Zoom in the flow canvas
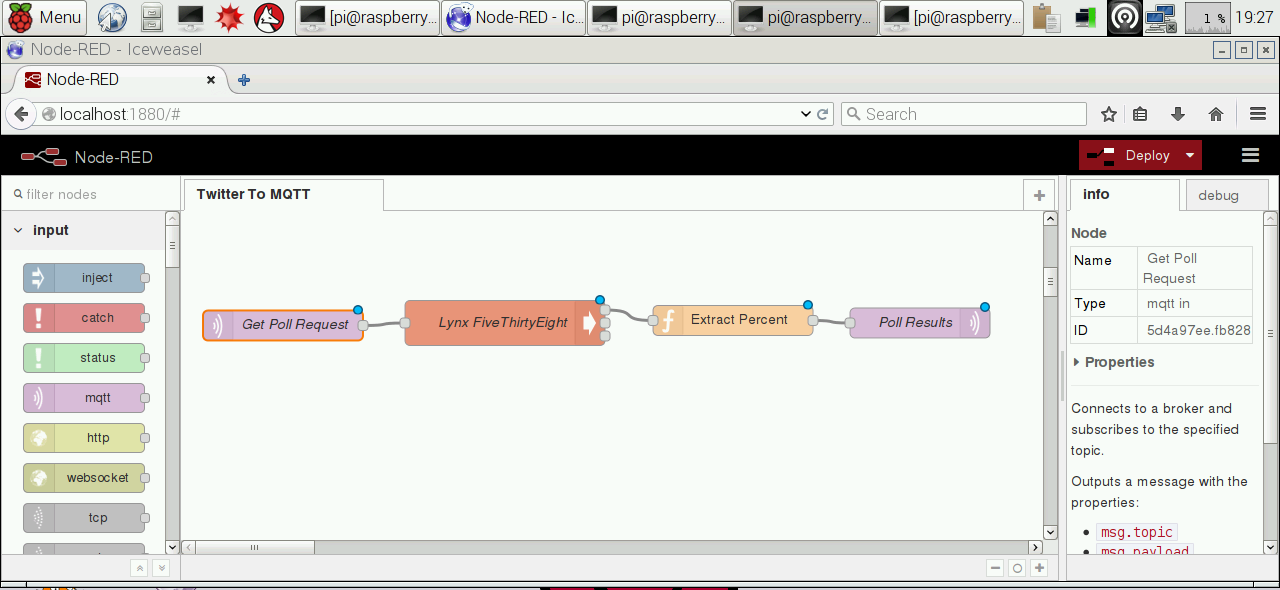The height and width of the screenshot is (590, 1280). (1039, 568)
